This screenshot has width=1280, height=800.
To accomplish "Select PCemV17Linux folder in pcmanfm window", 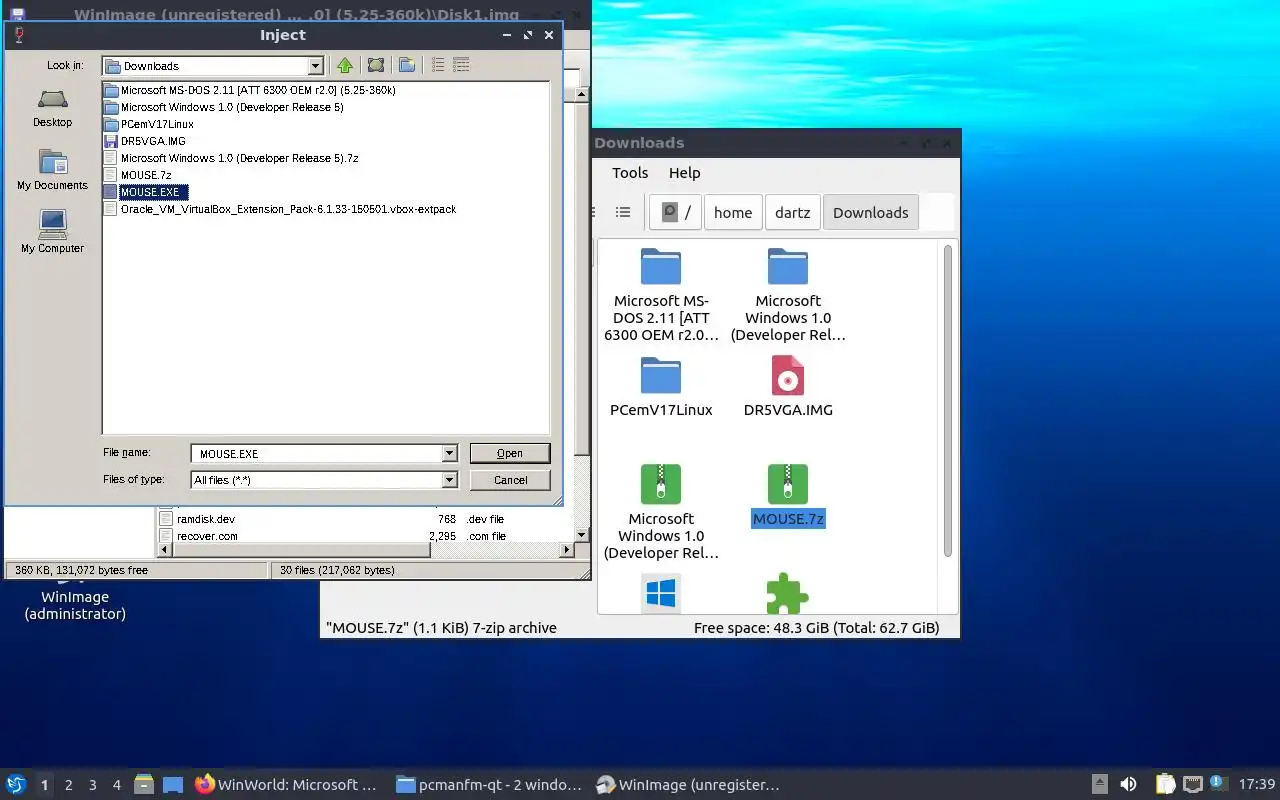I will [661, 376].
